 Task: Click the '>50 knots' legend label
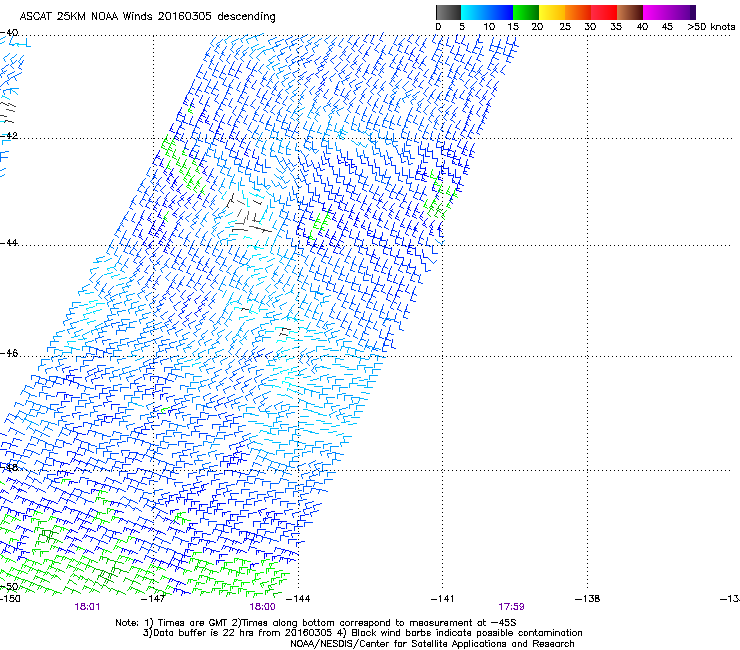click(x=711, y=27)
